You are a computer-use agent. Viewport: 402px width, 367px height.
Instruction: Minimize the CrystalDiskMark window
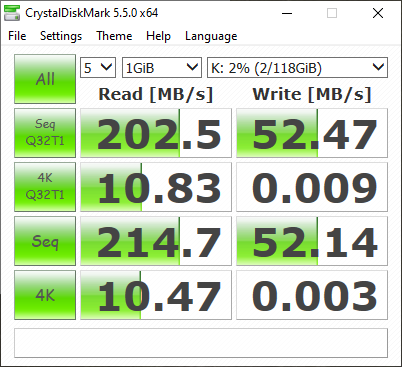pos(287,13)
